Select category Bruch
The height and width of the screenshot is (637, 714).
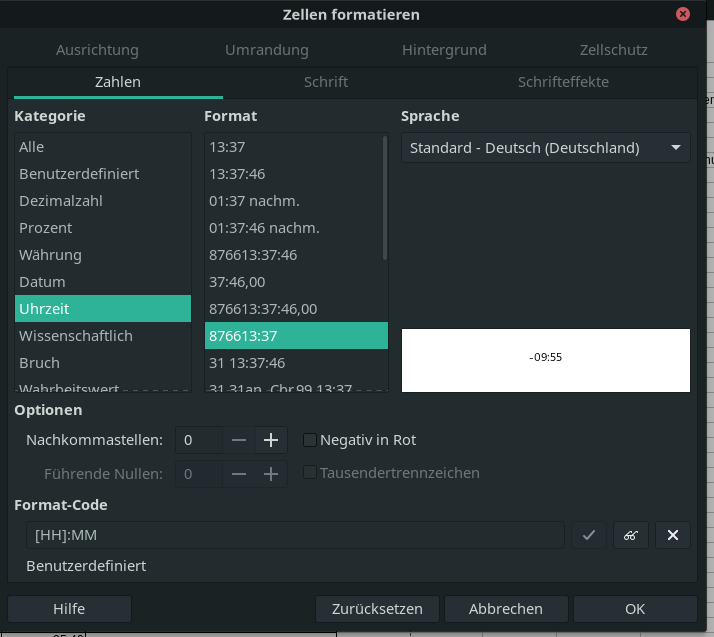coord(103,363)
